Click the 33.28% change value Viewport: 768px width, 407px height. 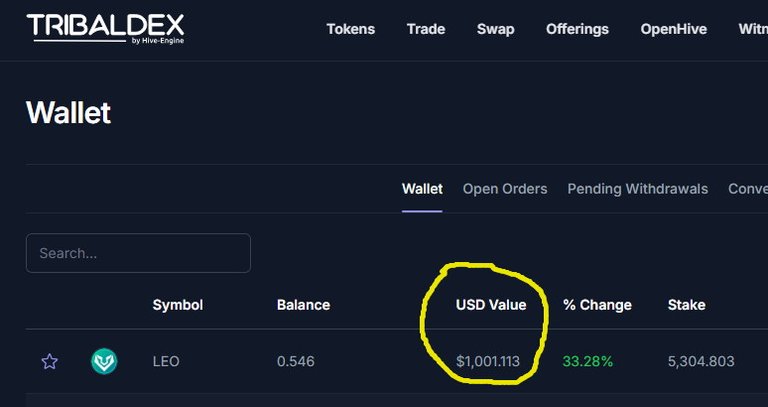[x=588, y=362]
